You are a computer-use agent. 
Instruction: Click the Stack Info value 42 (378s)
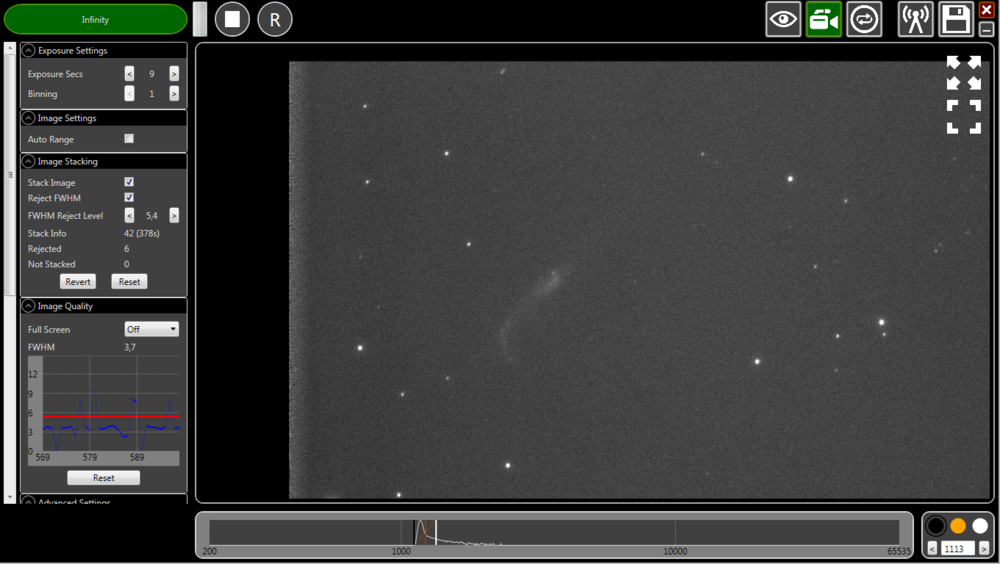click(x=142, y=234)
